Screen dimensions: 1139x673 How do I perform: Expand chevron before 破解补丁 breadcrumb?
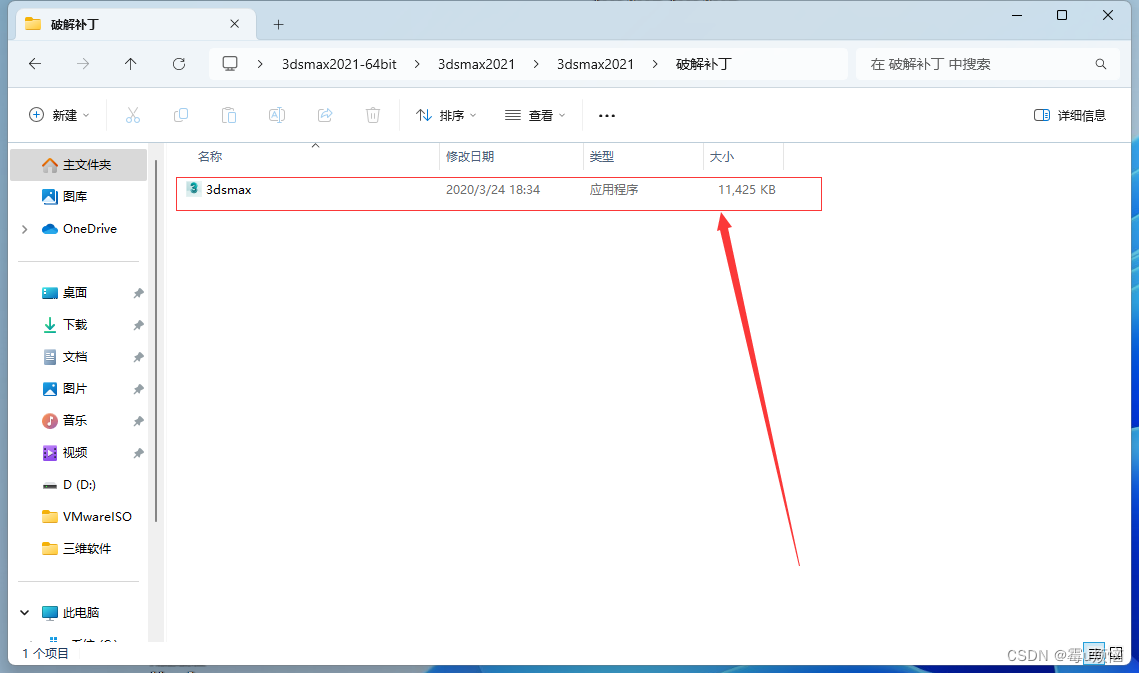tap(655, 64)
